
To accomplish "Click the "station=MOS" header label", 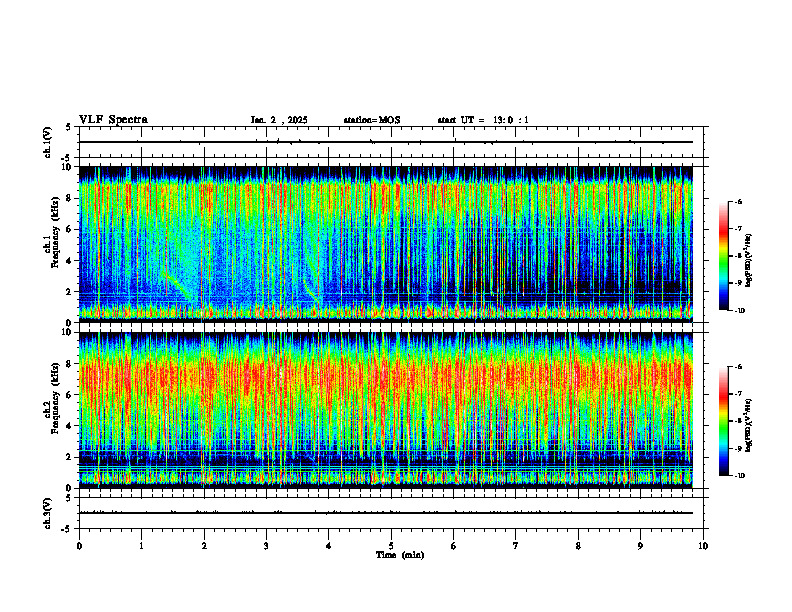I will tap(372, 120).
